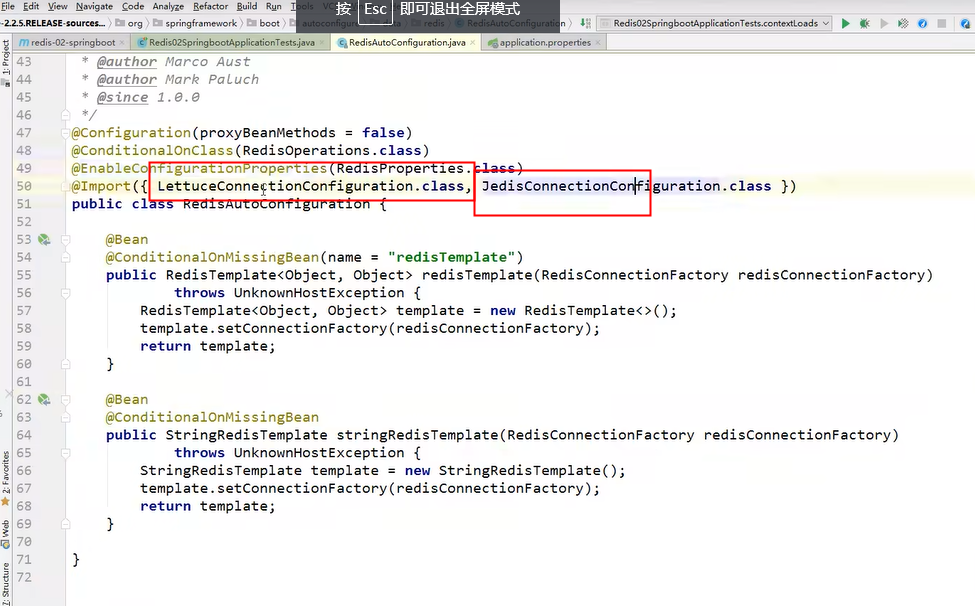Click the build project hammer icon

pyautogui.click(x=585, y=24)
